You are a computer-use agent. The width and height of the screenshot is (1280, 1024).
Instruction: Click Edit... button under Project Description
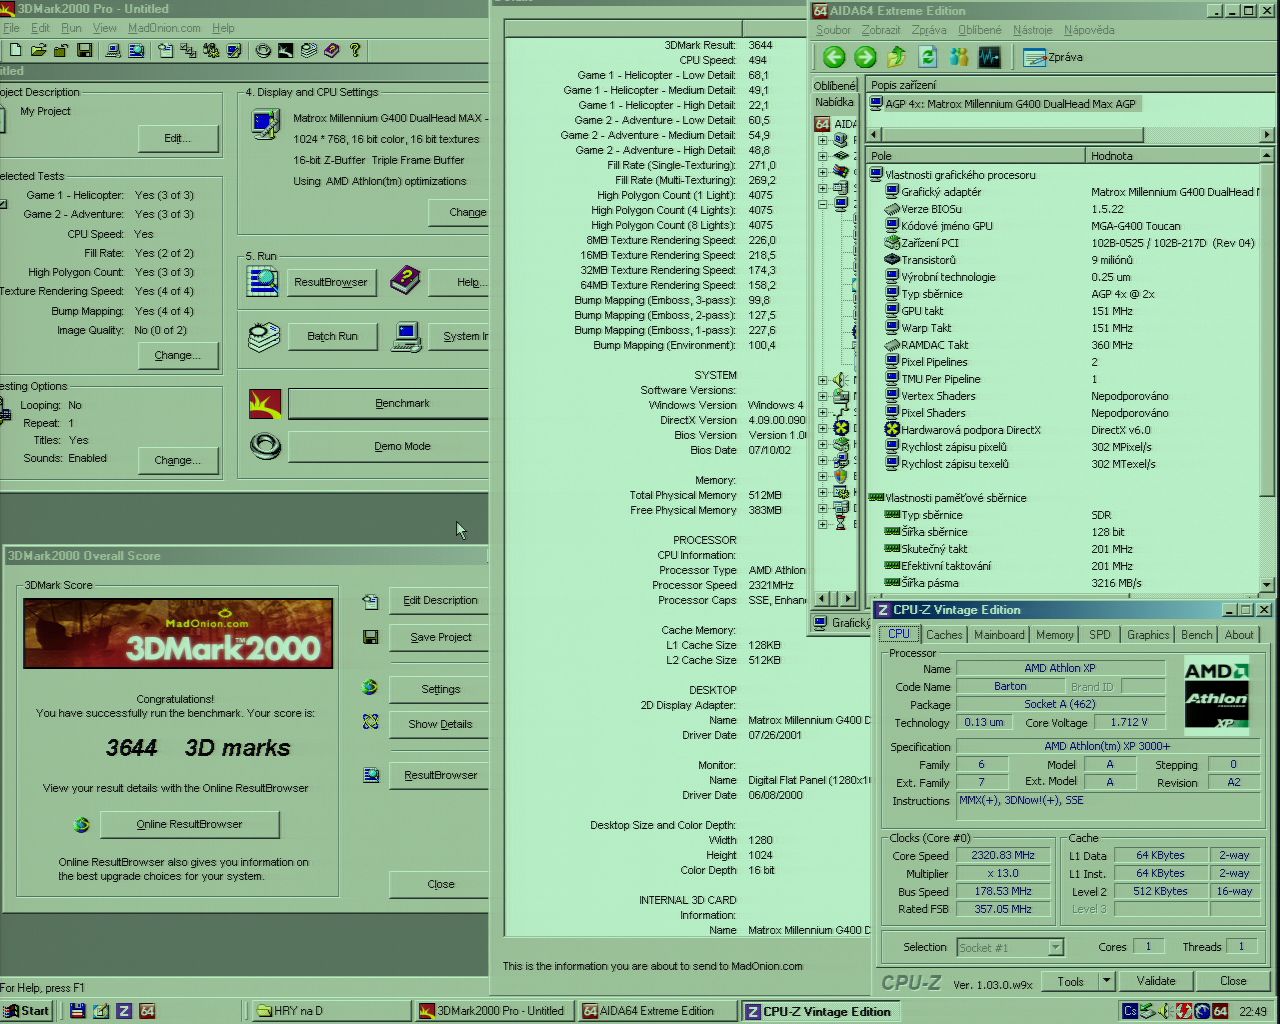tap(177, 138)
